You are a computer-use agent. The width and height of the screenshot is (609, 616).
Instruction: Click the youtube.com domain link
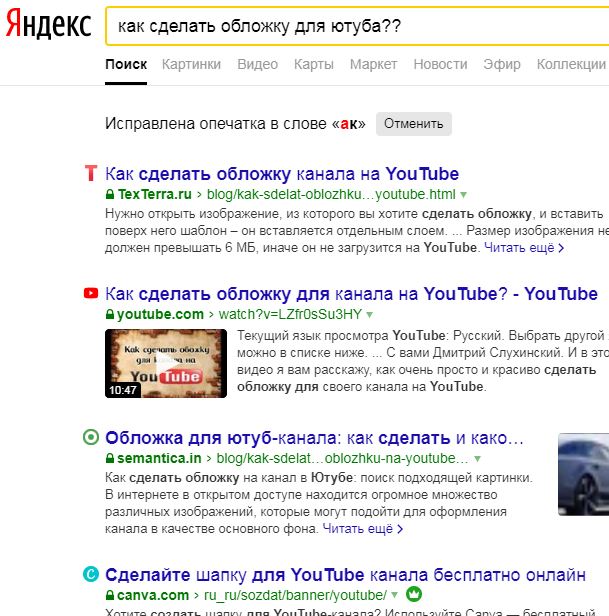160,314
